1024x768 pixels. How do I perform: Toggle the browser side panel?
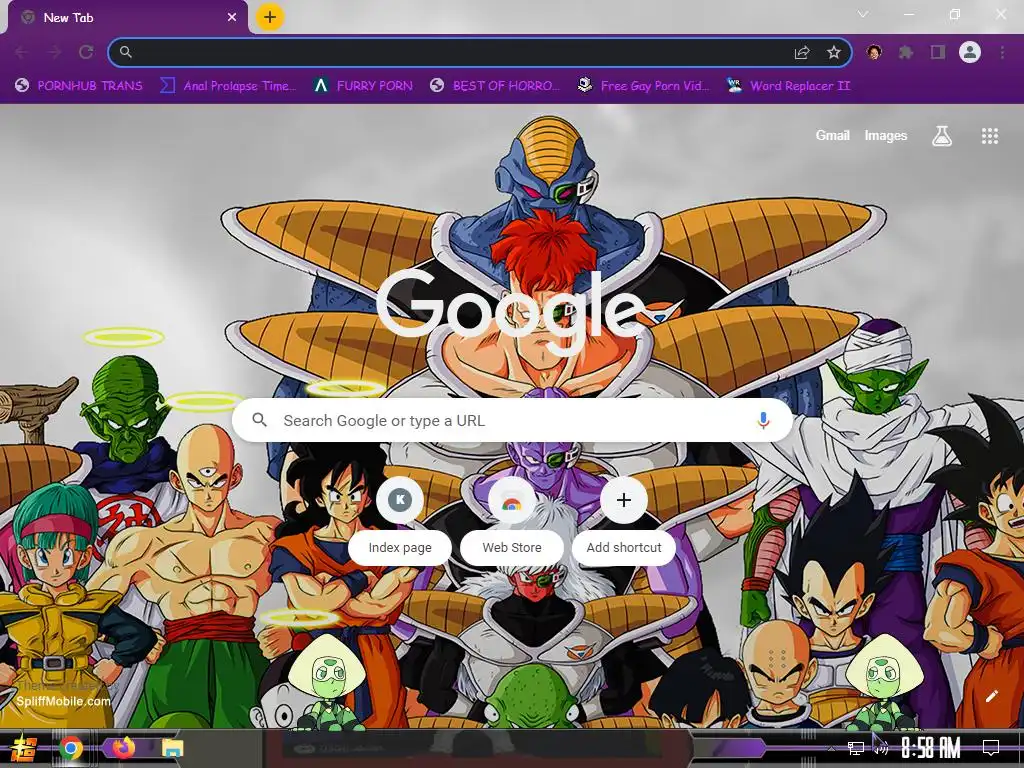pos(938,52)
